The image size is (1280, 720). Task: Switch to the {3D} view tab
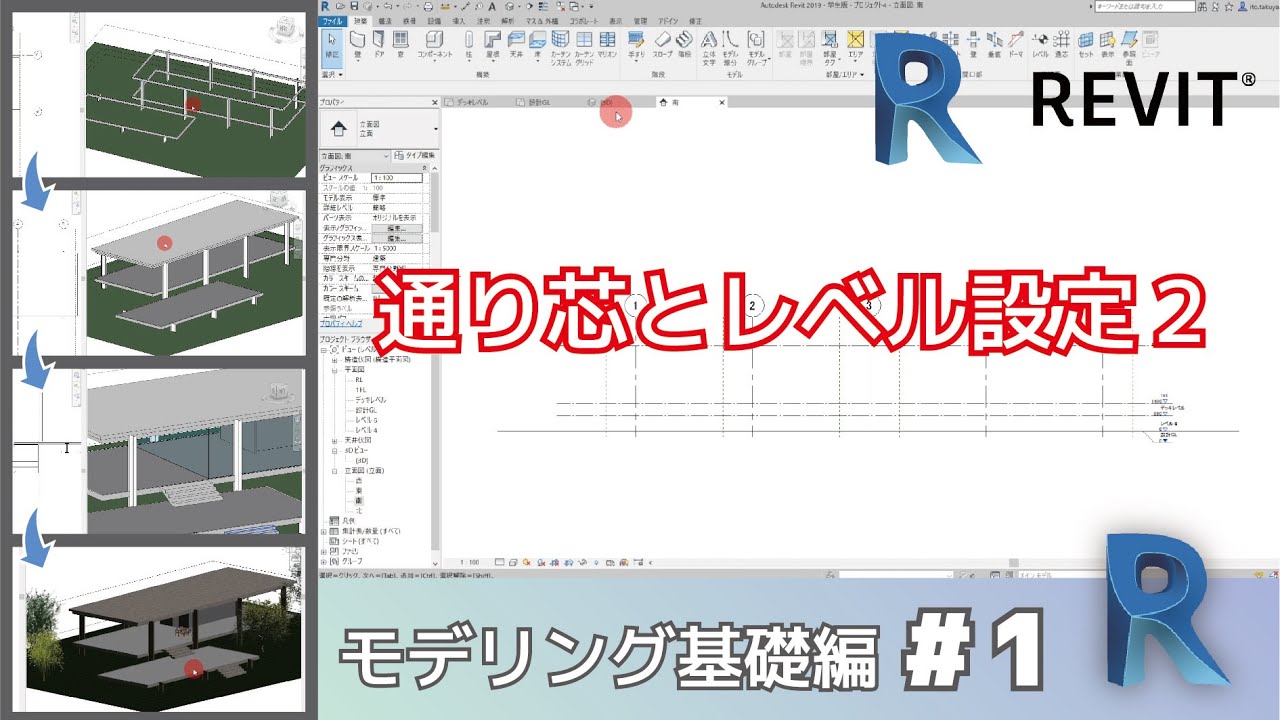[608, 102]
